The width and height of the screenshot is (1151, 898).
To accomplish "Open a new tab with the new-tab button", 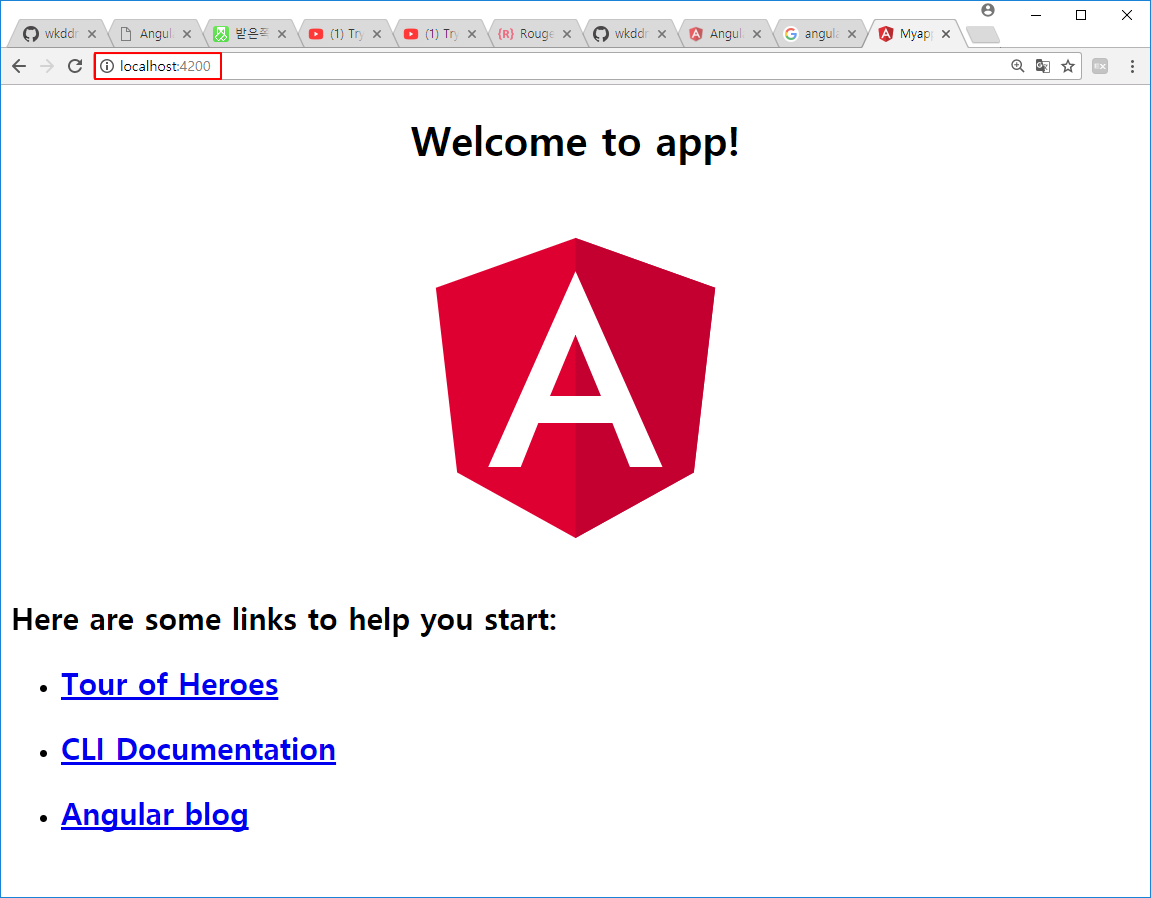I will (983, 35).
